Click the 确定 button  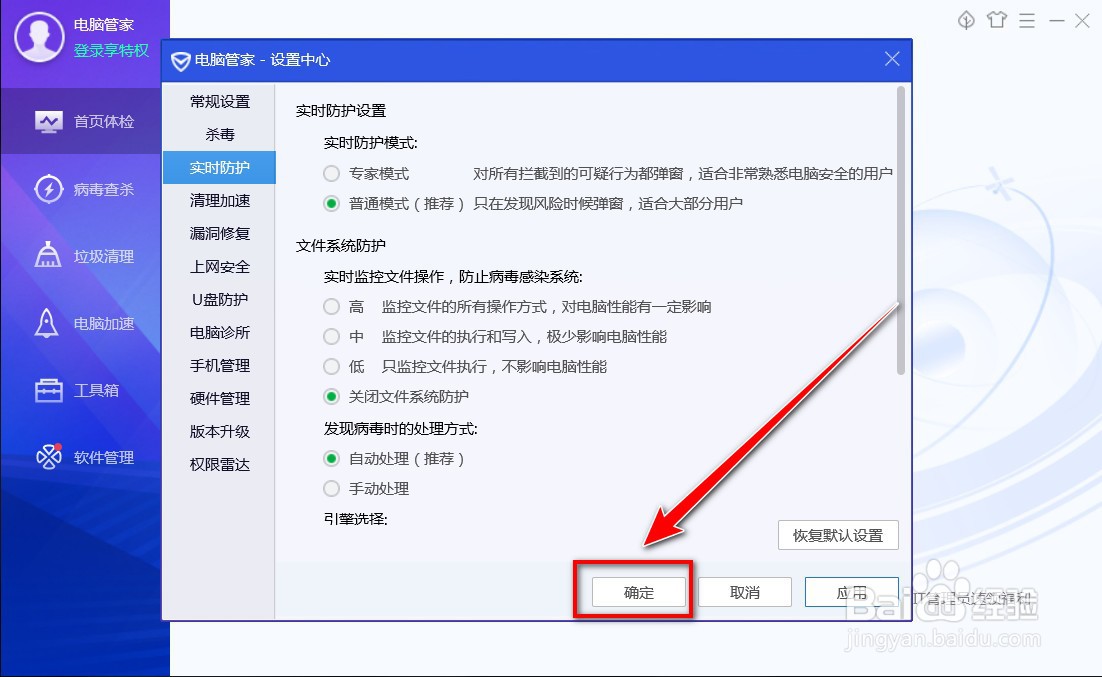coord(638,593)
